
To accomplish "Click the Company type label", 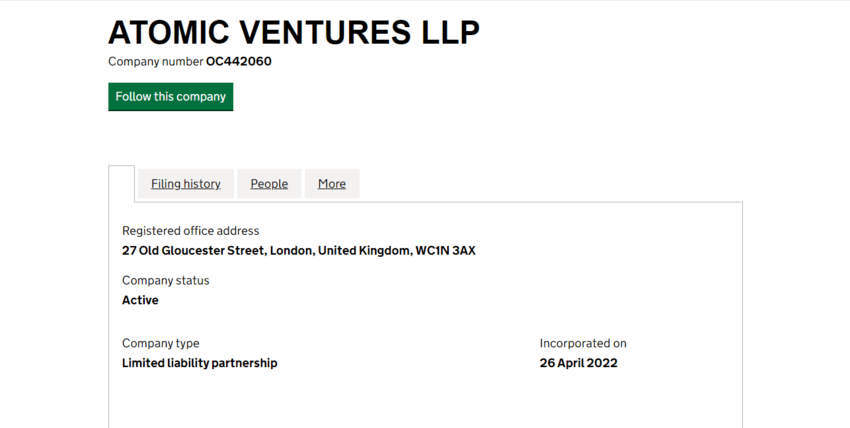I will click(x=160, y=344).
